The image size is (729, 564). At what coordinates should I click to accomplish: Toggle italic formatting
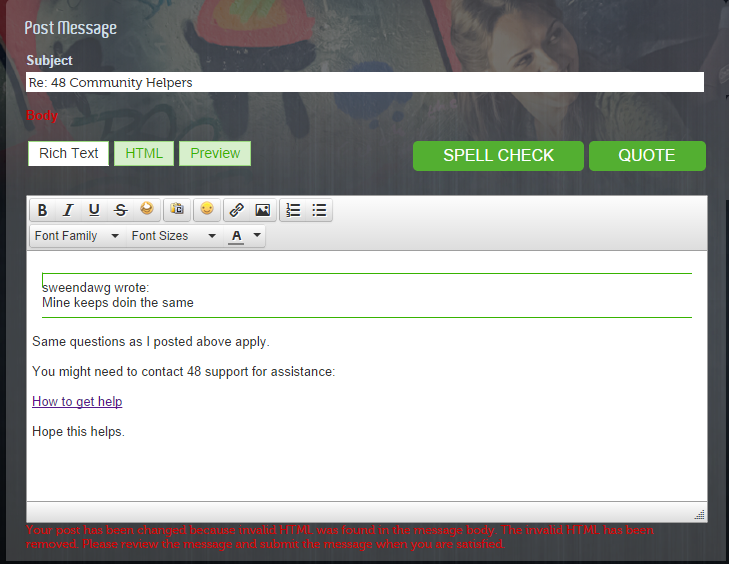[x=68, y=210]
